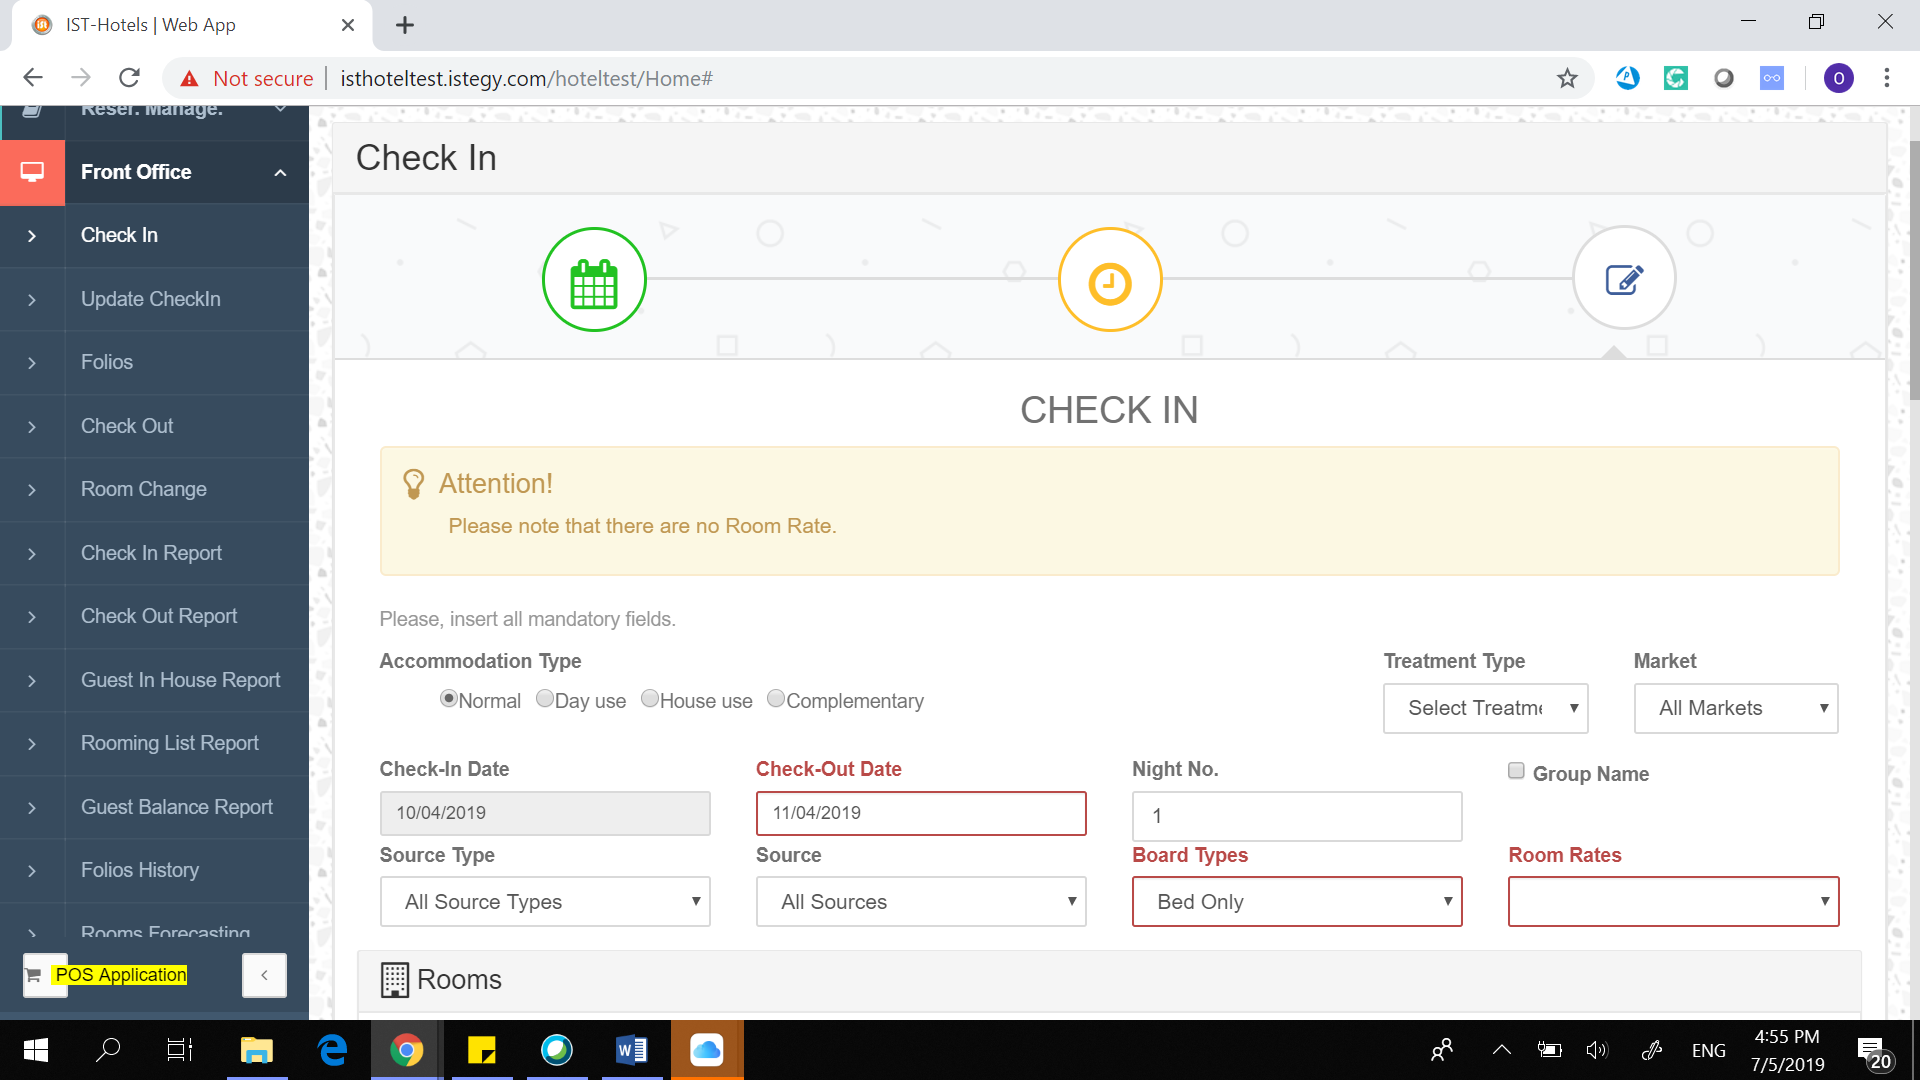The width and height of the screenshot is (1920, 1080).
Task: Click the edit pencil step icon
Action: (1624, 279)
